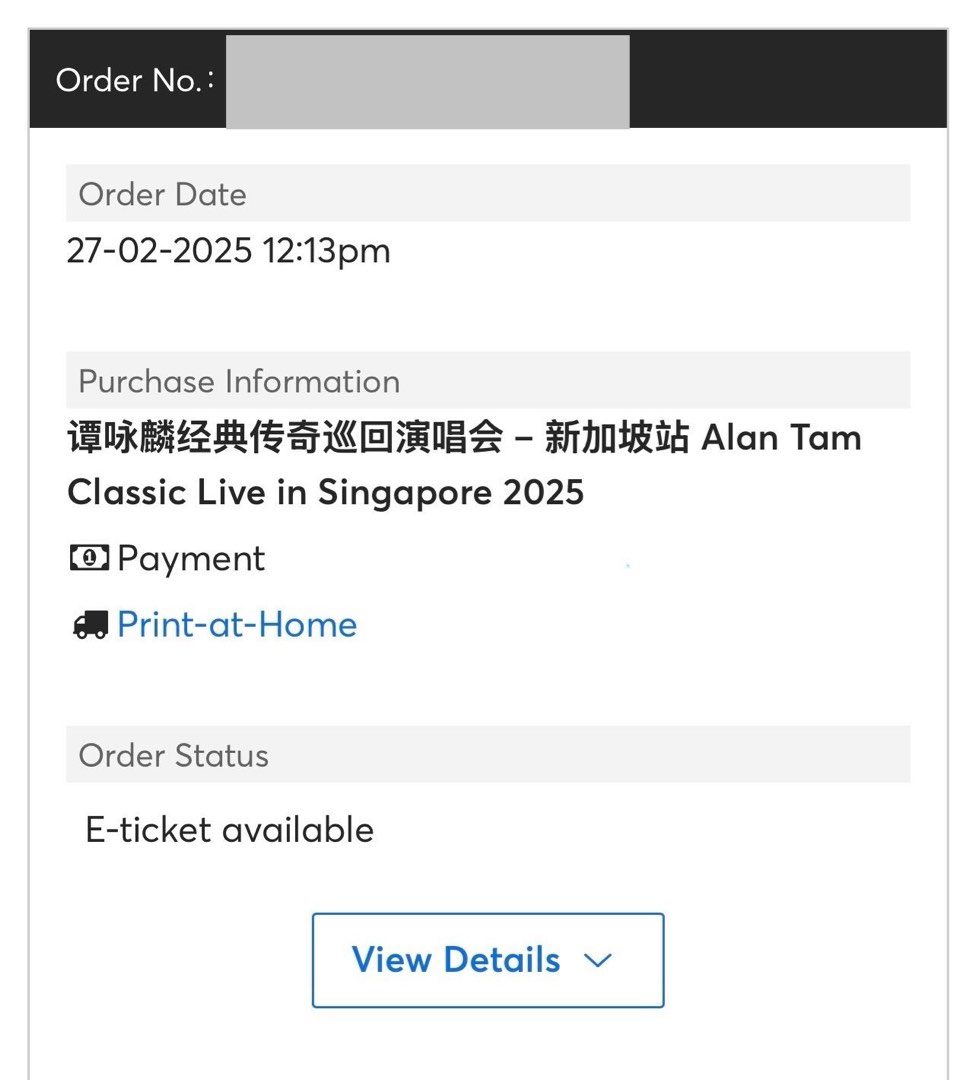
Task: Click the chevron next to View Details
Action: pyautogui.click(x=598, y=961)
